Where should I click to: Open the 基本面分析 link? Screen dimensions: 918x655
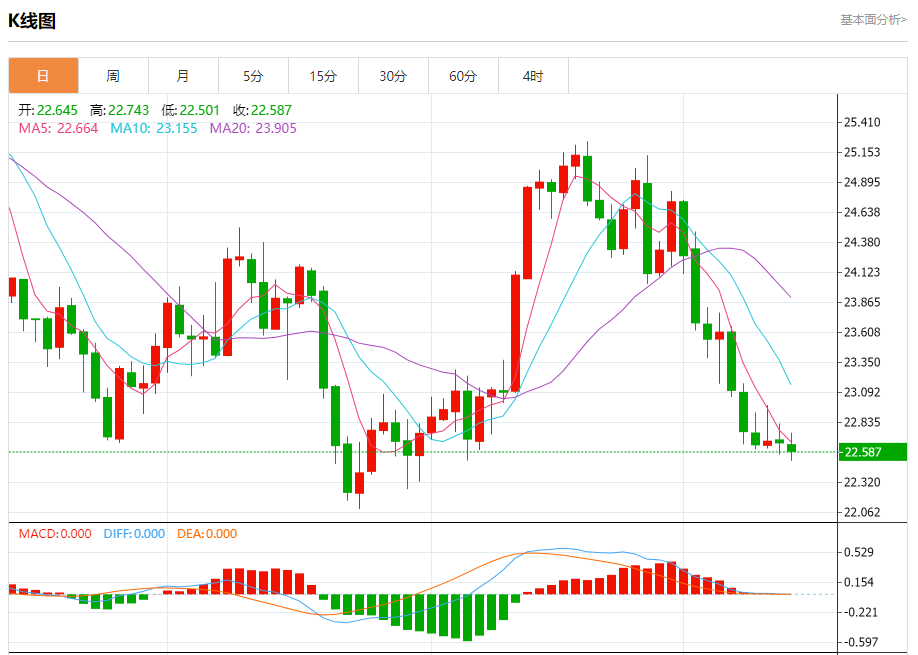pos(874,19)
